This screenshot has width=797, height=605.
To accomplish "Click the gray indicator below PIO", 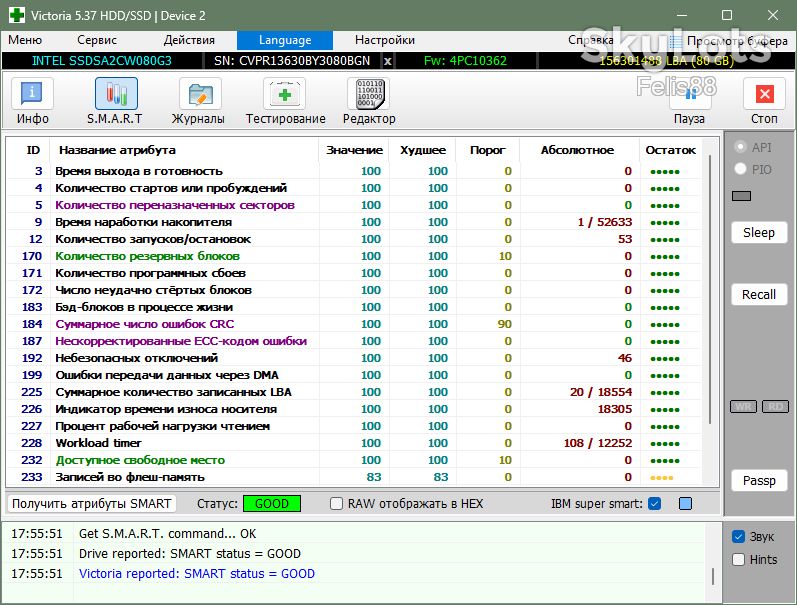I will click(x=741, y=196).
